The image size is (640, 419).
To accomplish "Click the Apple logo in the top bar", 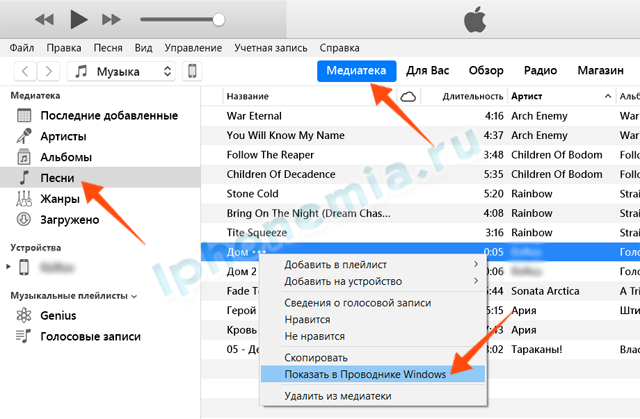I will (475, 19).
